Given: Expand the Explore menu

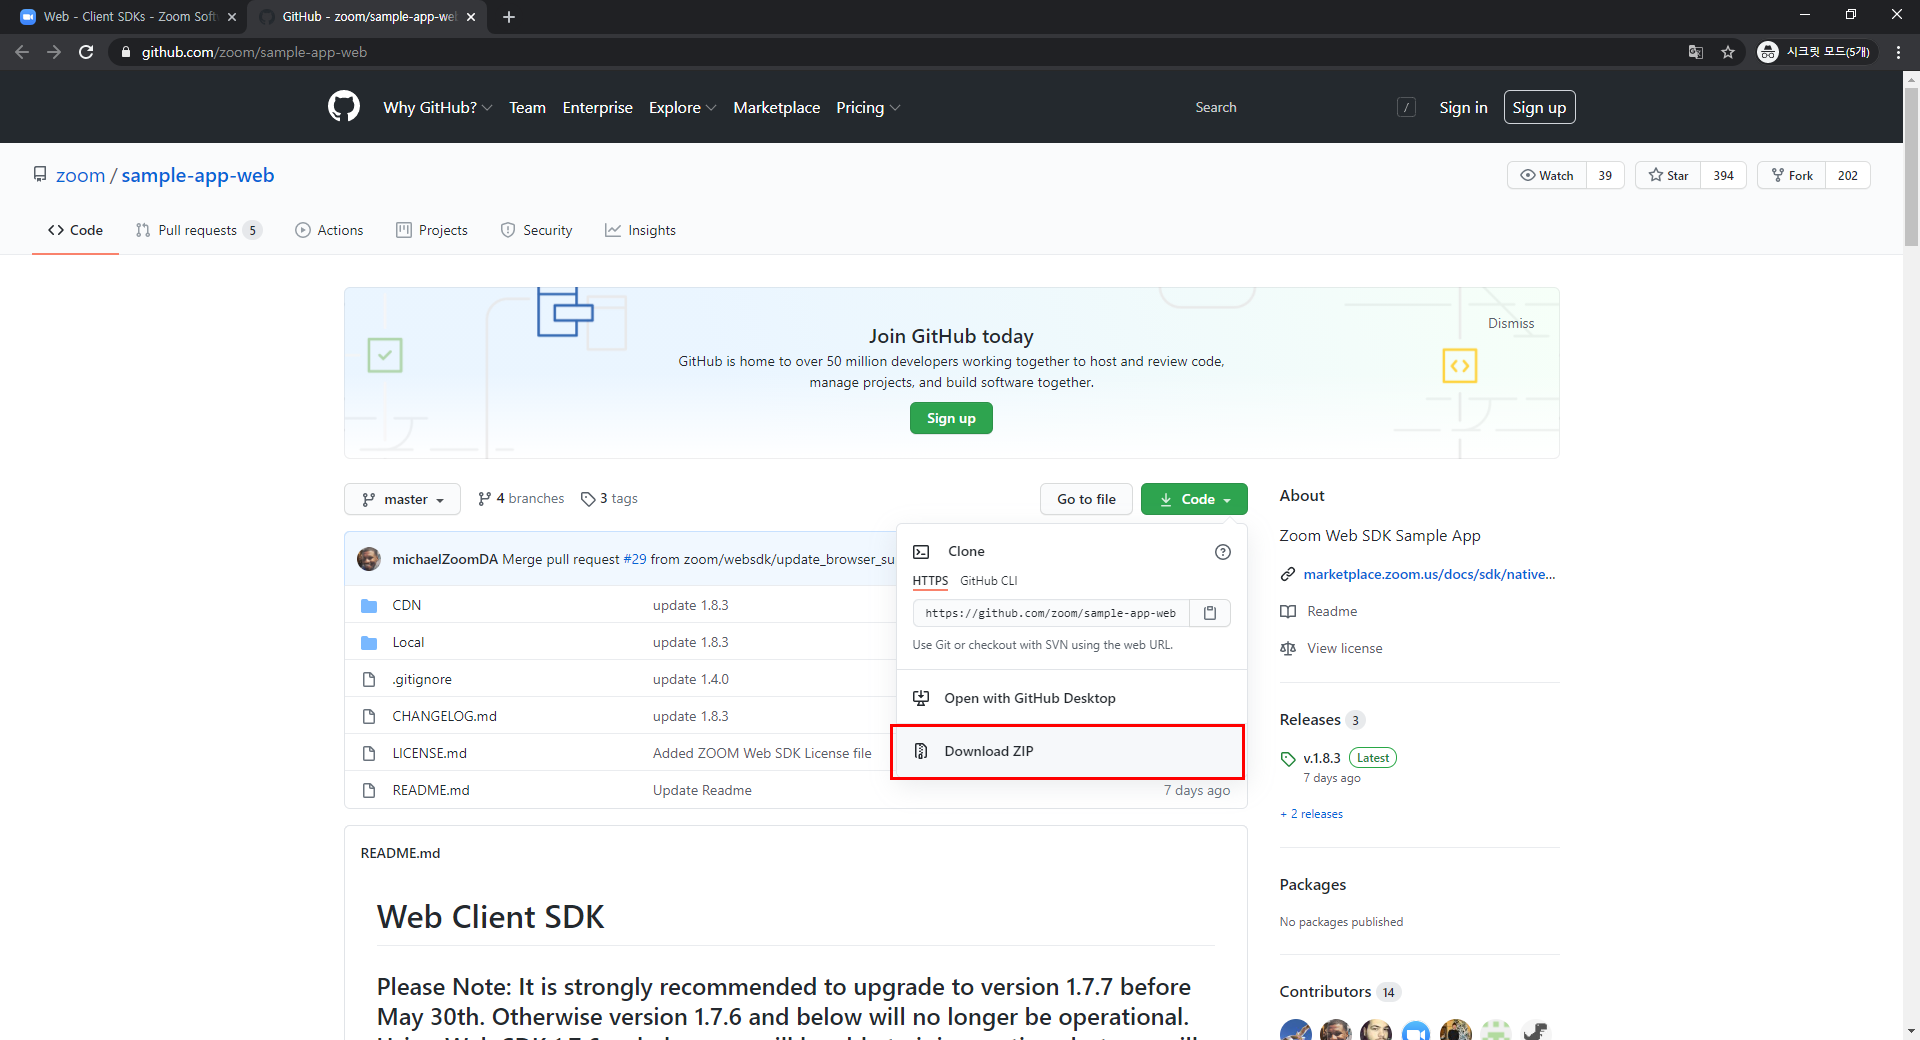Looking at the screenshot, I should [682, 107].
